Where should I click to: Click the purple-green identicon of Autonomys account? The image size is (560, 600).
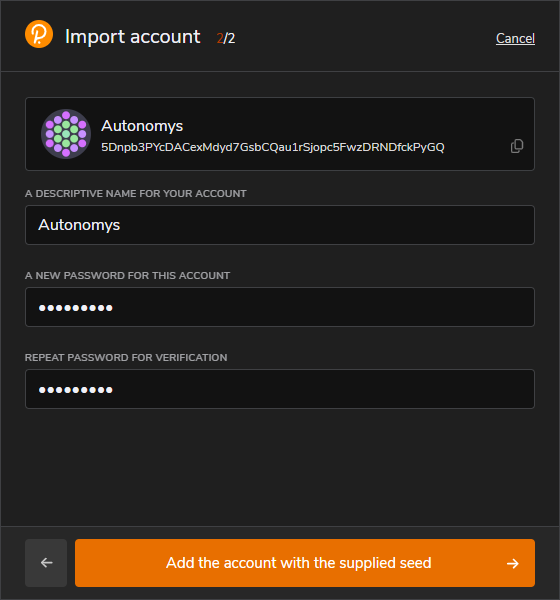coord(66,134)
